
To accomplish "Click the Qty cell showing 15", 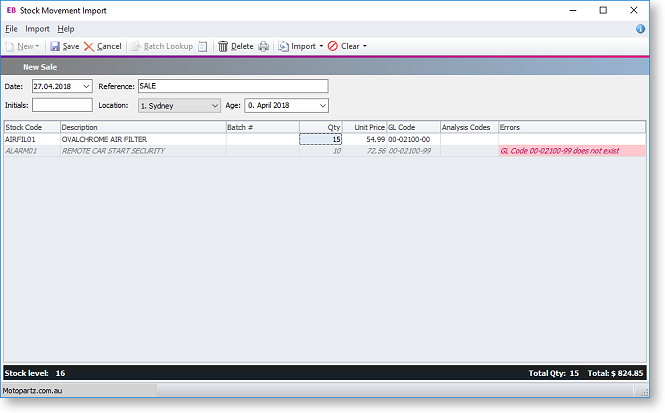I will pos(321,139).
